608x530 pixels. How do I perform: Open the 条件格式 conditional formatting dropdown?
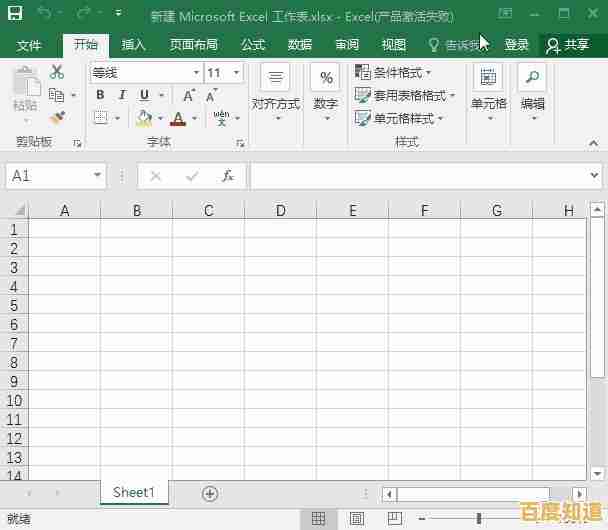(395, 73)
